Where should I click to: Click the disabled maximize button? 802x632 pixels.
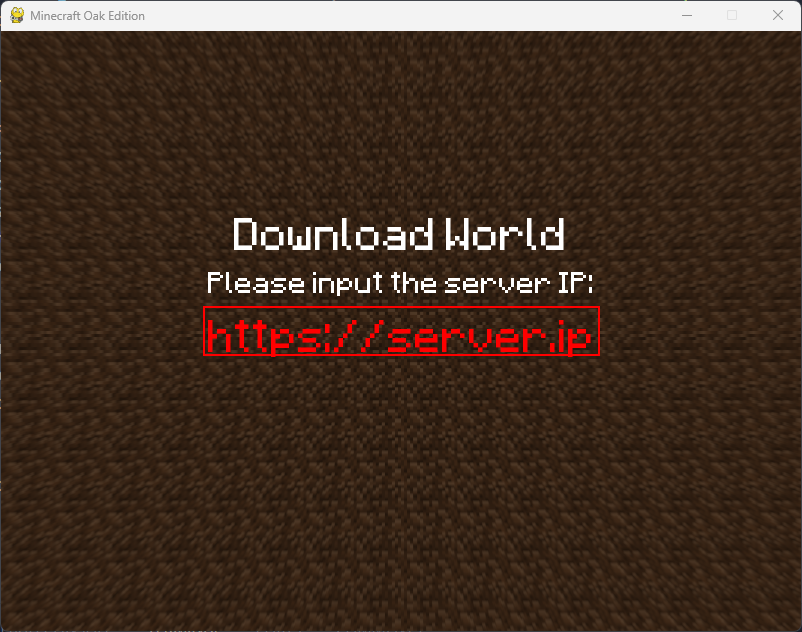coord(732,15)
